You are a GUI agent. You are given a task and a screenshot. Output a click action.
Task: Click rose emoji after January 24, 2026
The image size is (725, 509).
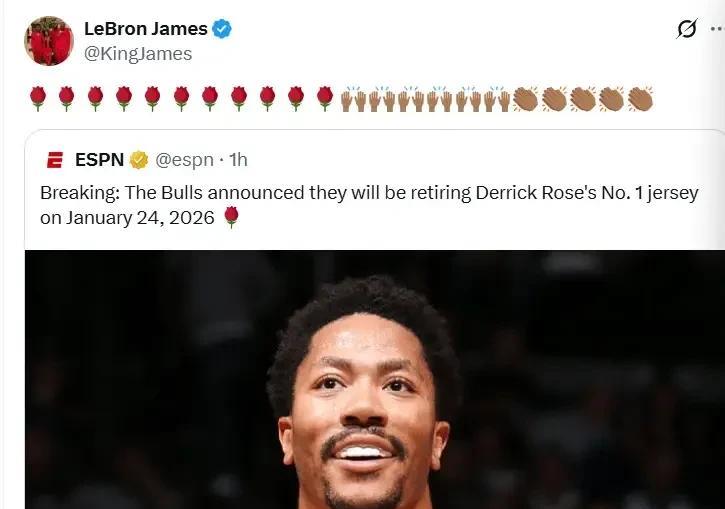[x=231, y=217]
